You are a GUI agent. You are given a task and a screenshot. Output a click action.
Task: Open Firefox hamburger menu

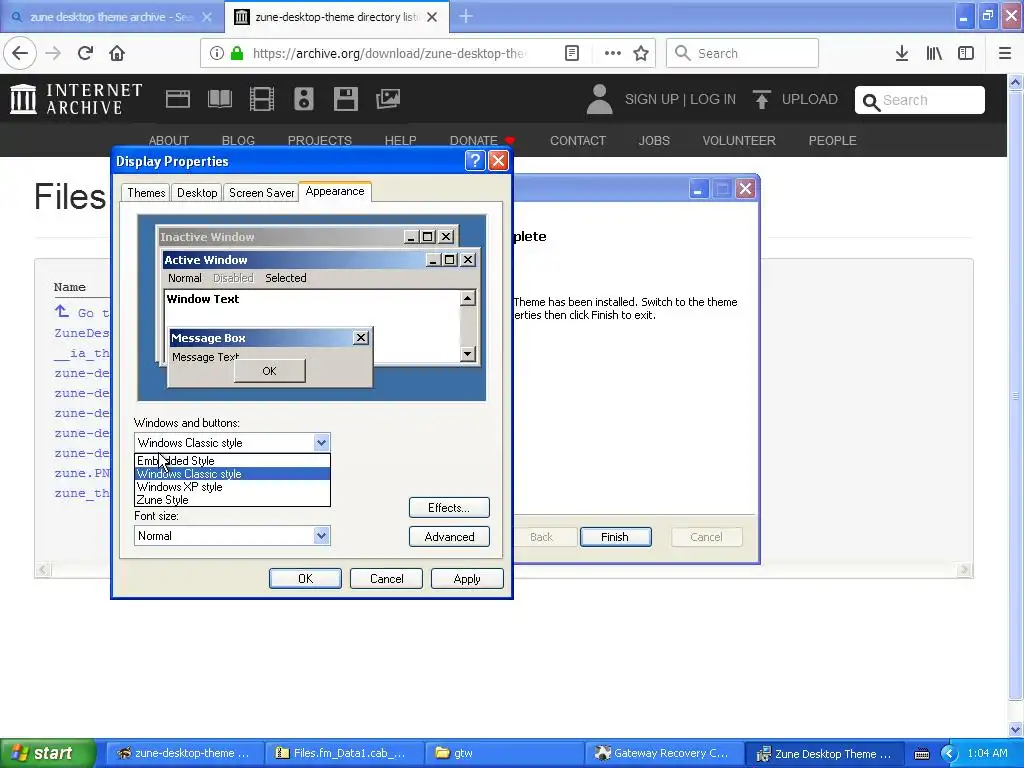point(1004,53)
